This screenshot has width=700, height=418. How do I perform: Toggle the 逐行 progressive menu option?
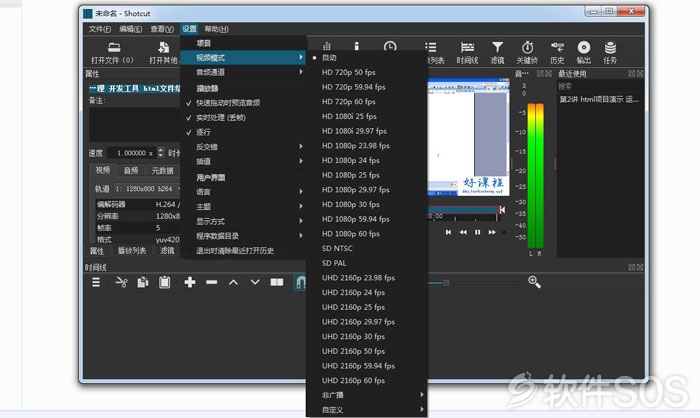pyautogui.click(x=243, y=132)
